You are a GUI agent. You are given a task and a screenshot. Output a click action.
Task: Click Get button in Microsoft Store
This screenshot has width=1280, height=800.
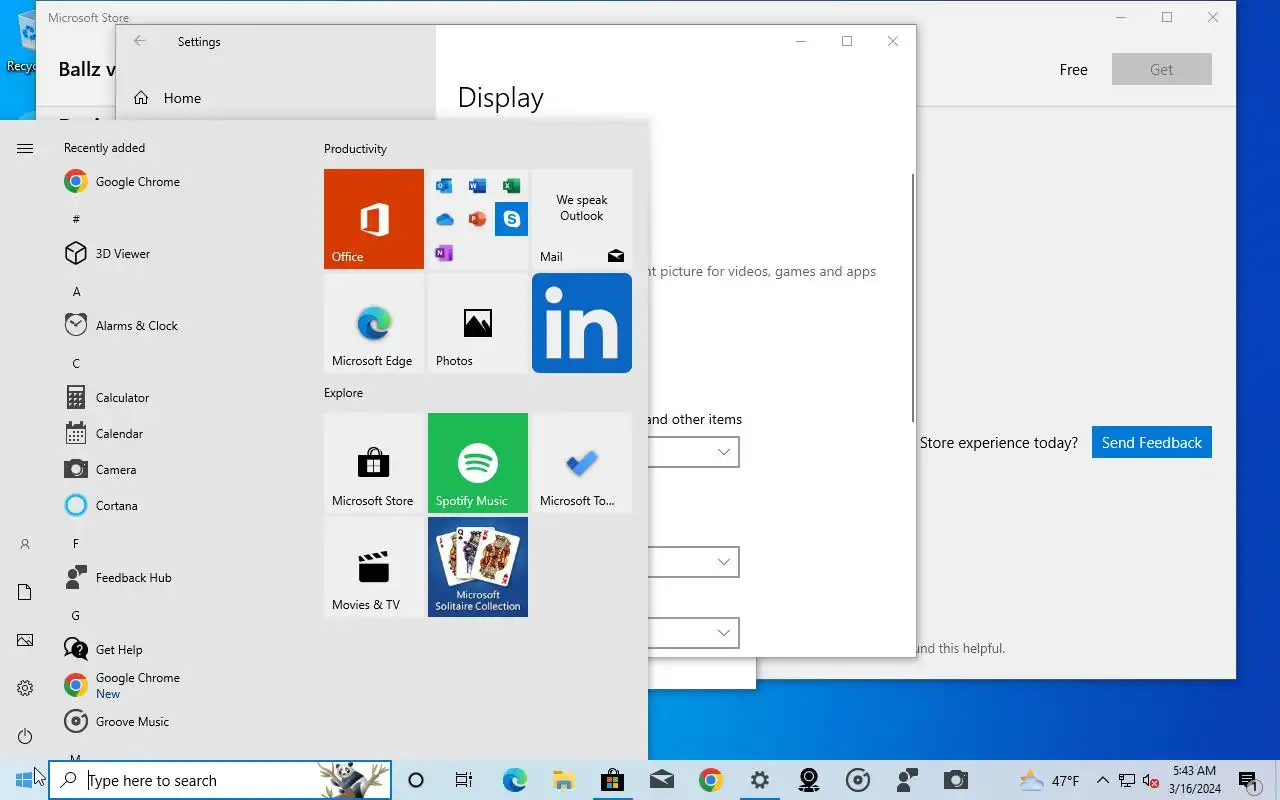1161,69
